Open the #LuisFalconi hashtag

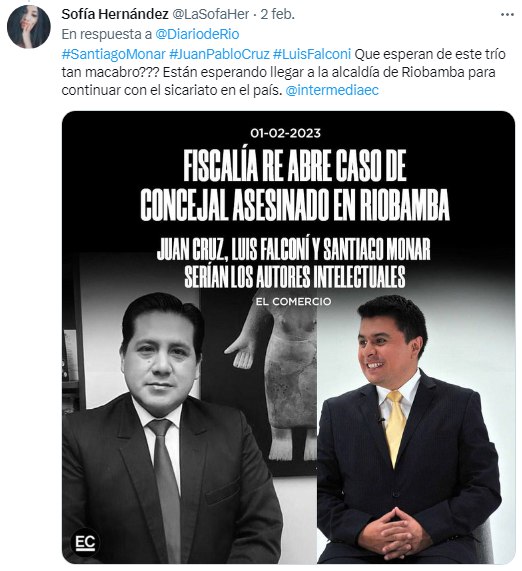coord(312,54)
